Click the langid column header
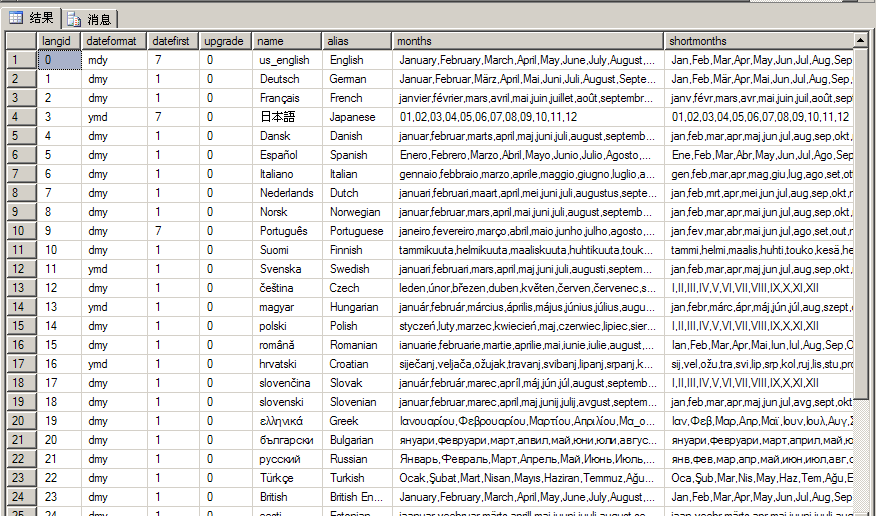 point(59,41)
